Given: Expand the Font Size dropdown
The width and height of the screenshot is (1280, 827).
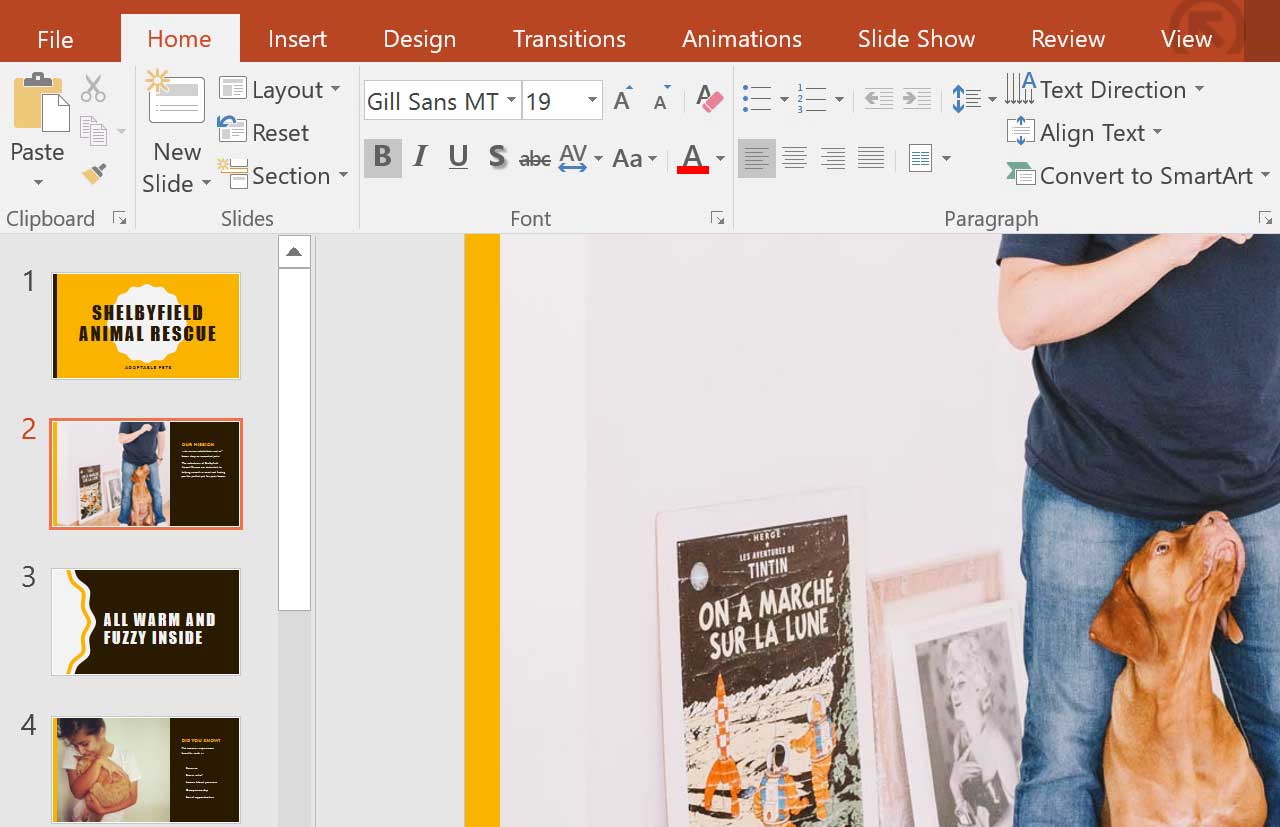Looking at the screenshot, I should (x=591, y=100).
